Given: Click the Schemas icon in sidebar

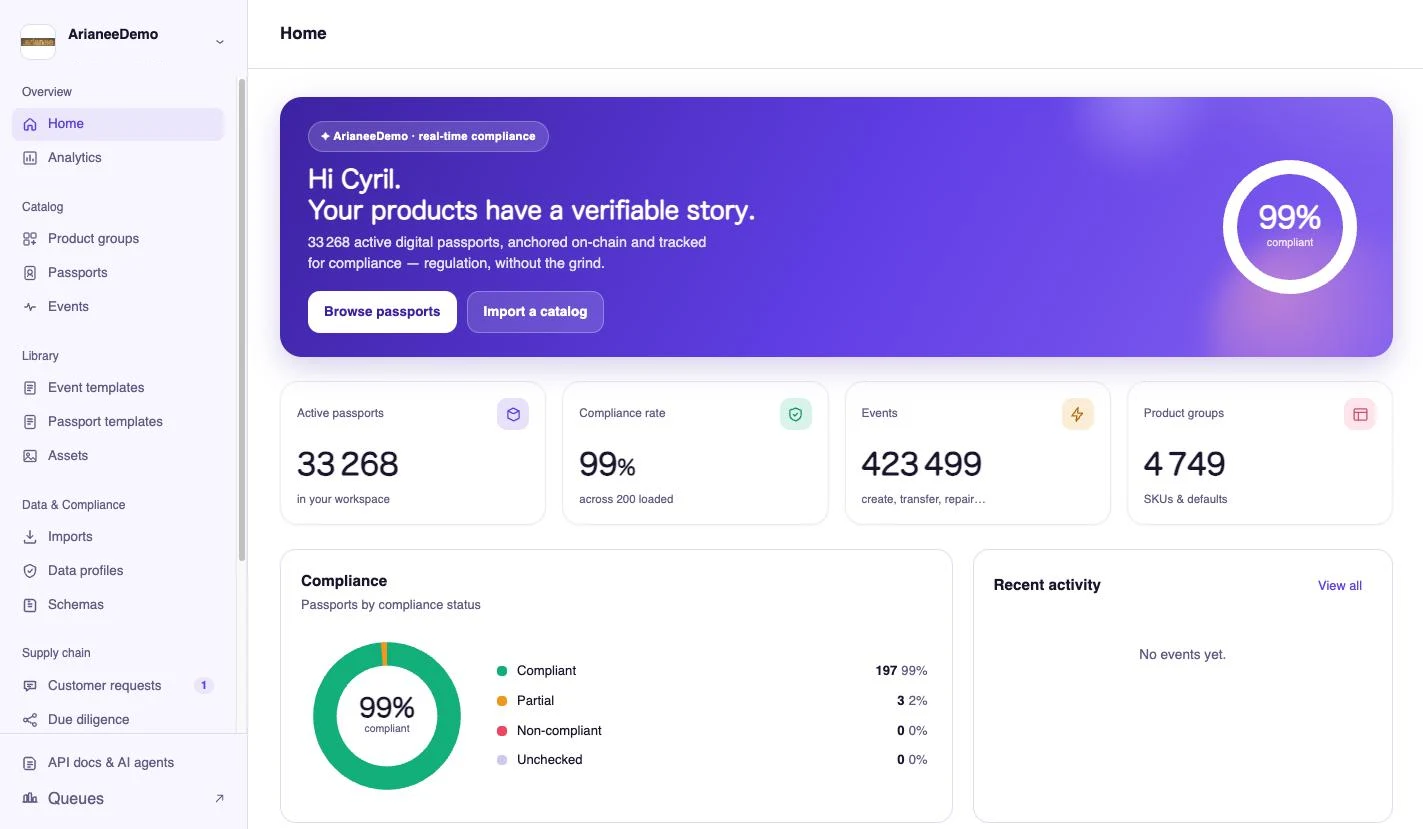Looking at the screenshot, I should [30, 605].
